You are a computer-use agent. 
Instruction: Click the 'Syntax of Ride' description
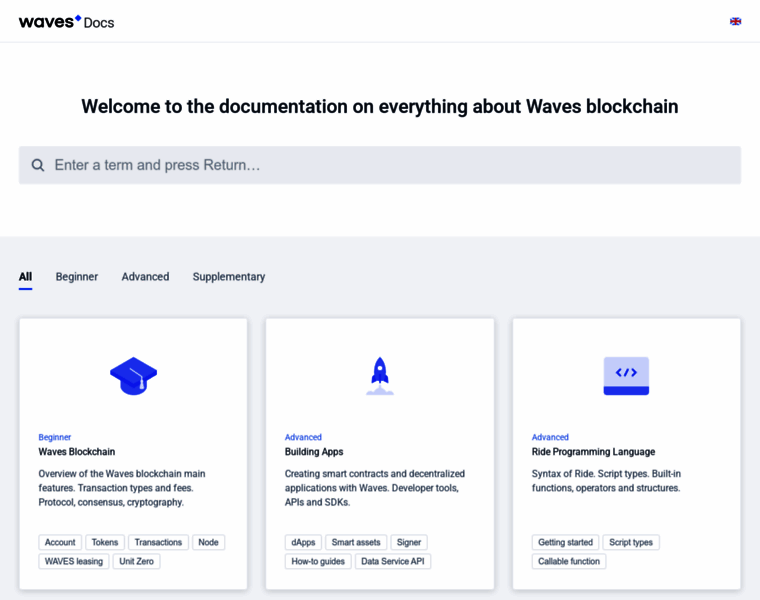point(606,481)
